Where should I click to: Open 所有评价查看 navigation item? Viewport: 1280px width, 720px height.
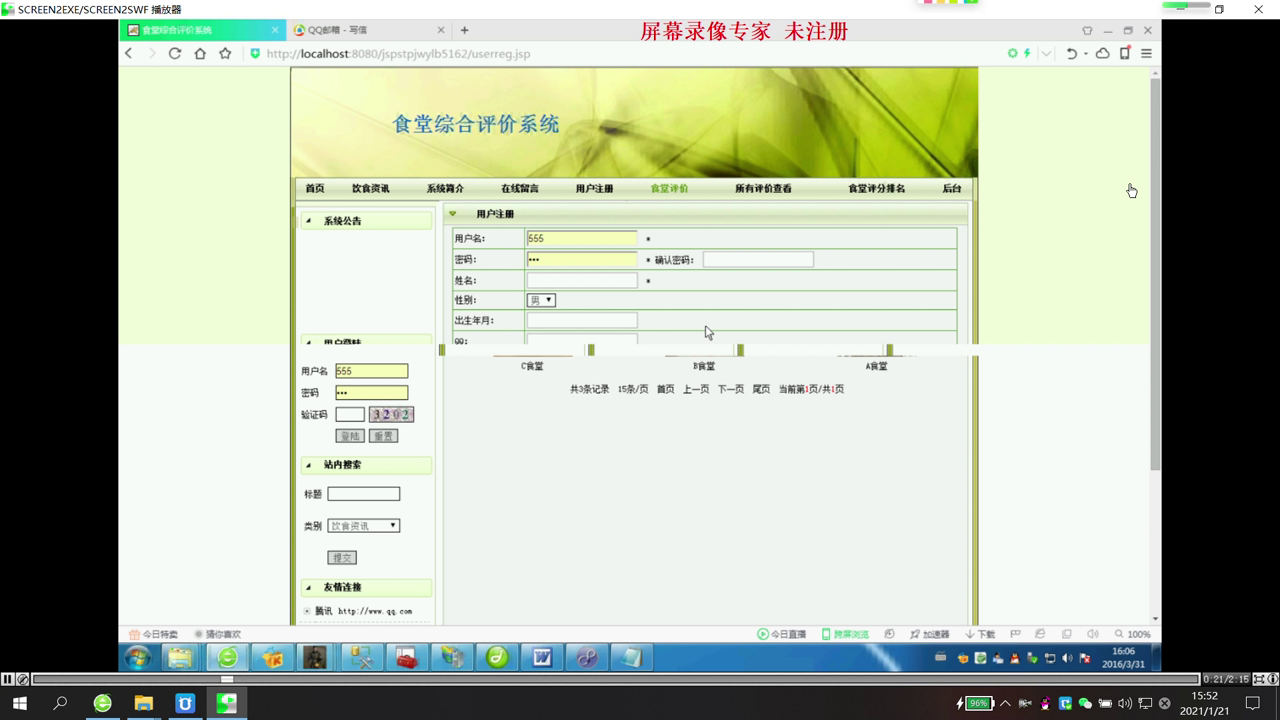763,188
